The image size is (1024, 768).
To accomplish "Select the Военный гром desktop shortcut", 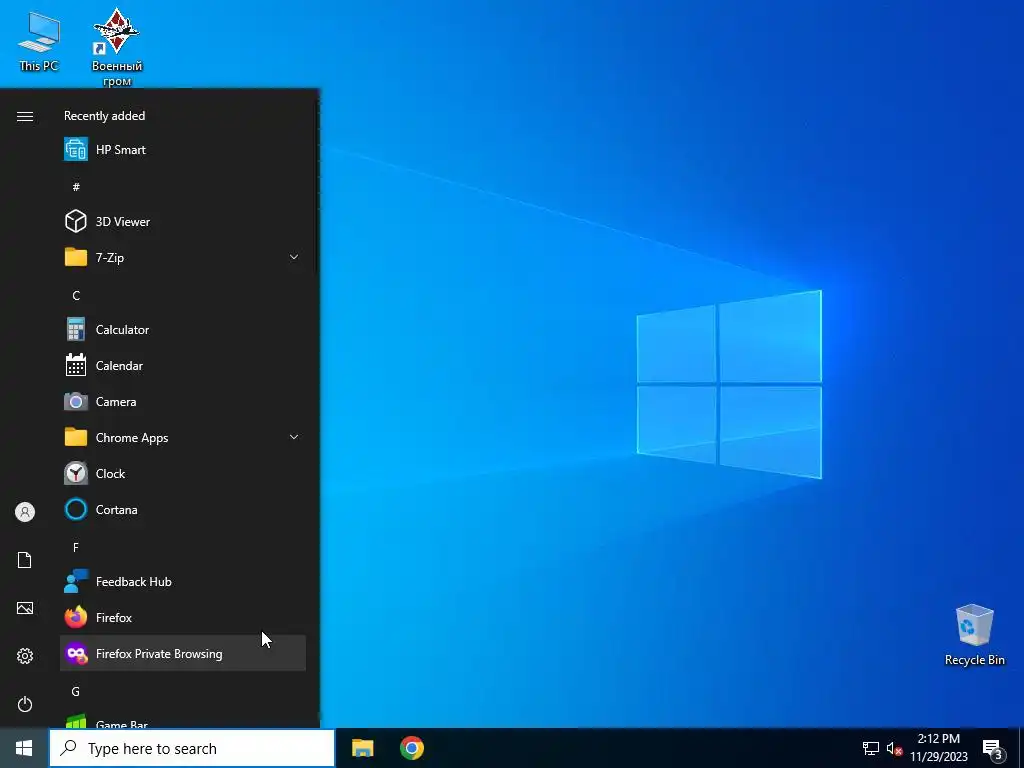I will (x=117, y=47).
